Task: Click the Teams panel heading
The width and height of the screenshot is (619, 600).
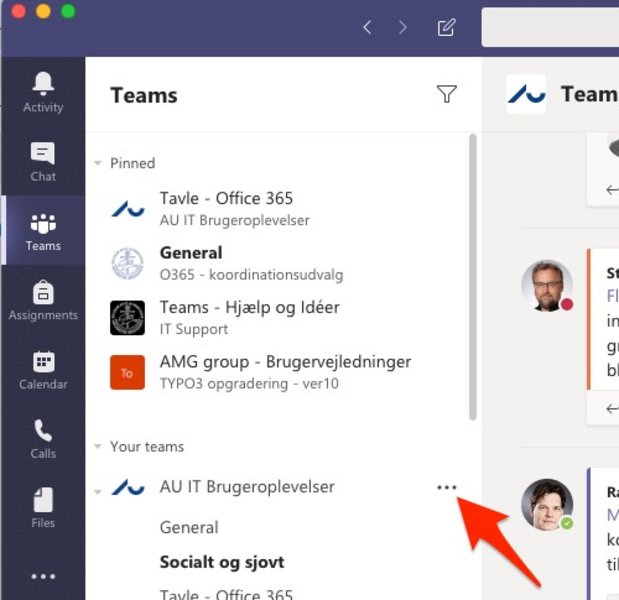Action: (x=144, y=95)
